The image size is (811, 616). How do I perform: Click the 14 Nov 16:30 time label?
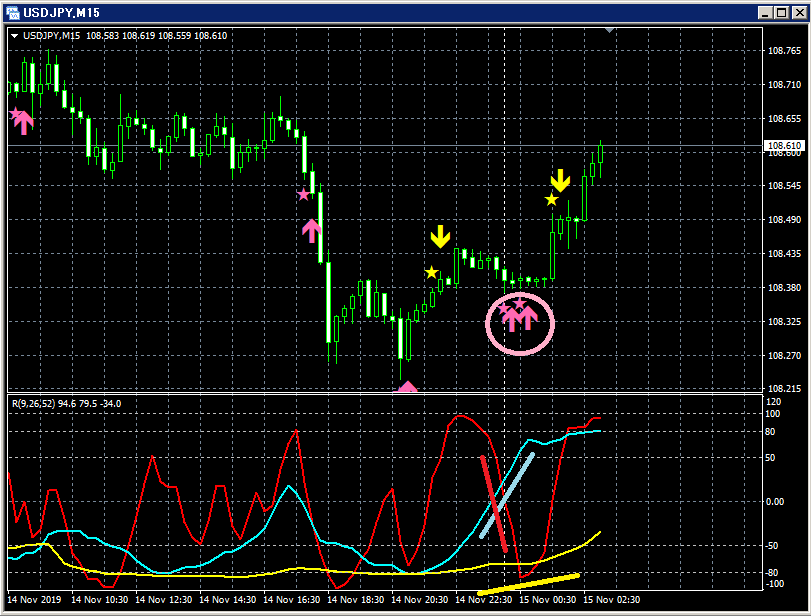coord(292,600)
